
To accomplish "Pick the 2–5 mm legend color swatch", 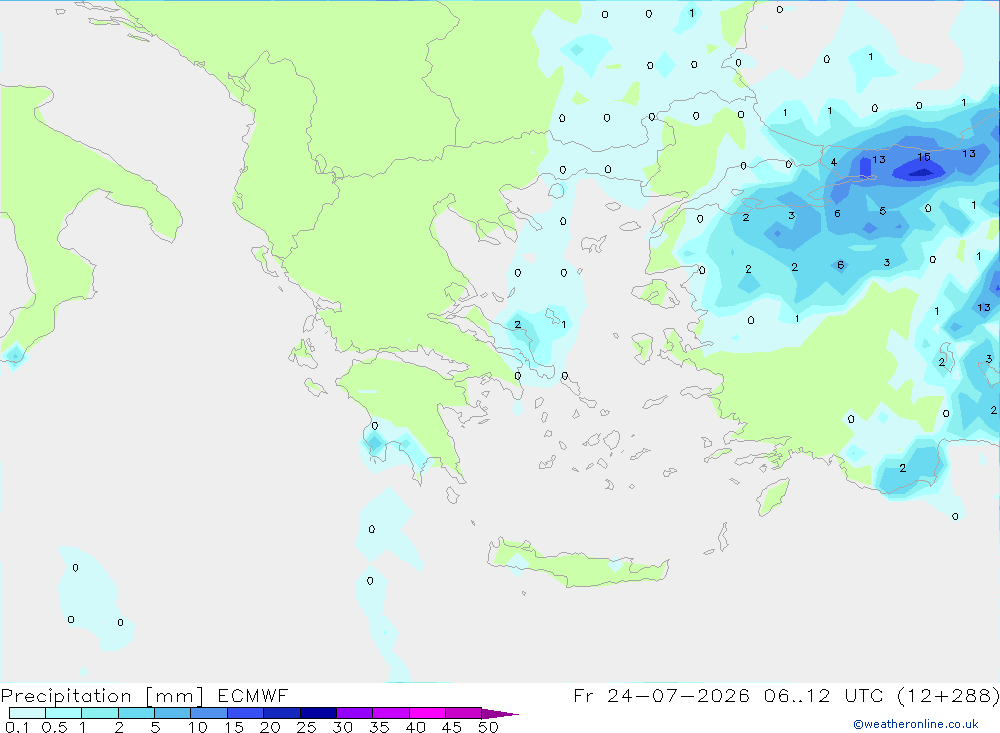I will (136, 713).
